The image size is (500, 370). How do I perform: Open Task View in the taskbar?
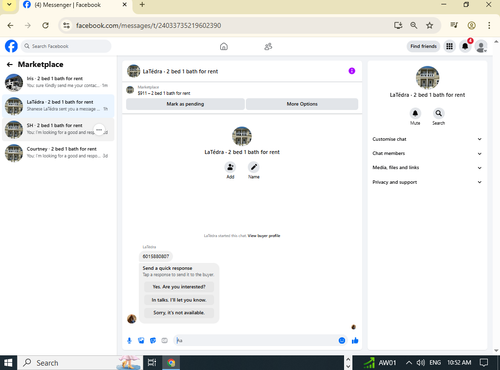(152, 363)
